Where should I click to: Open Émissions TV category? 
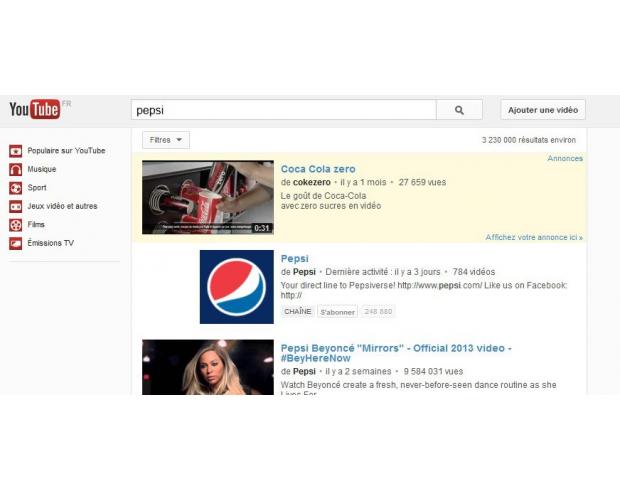(51, 243)
